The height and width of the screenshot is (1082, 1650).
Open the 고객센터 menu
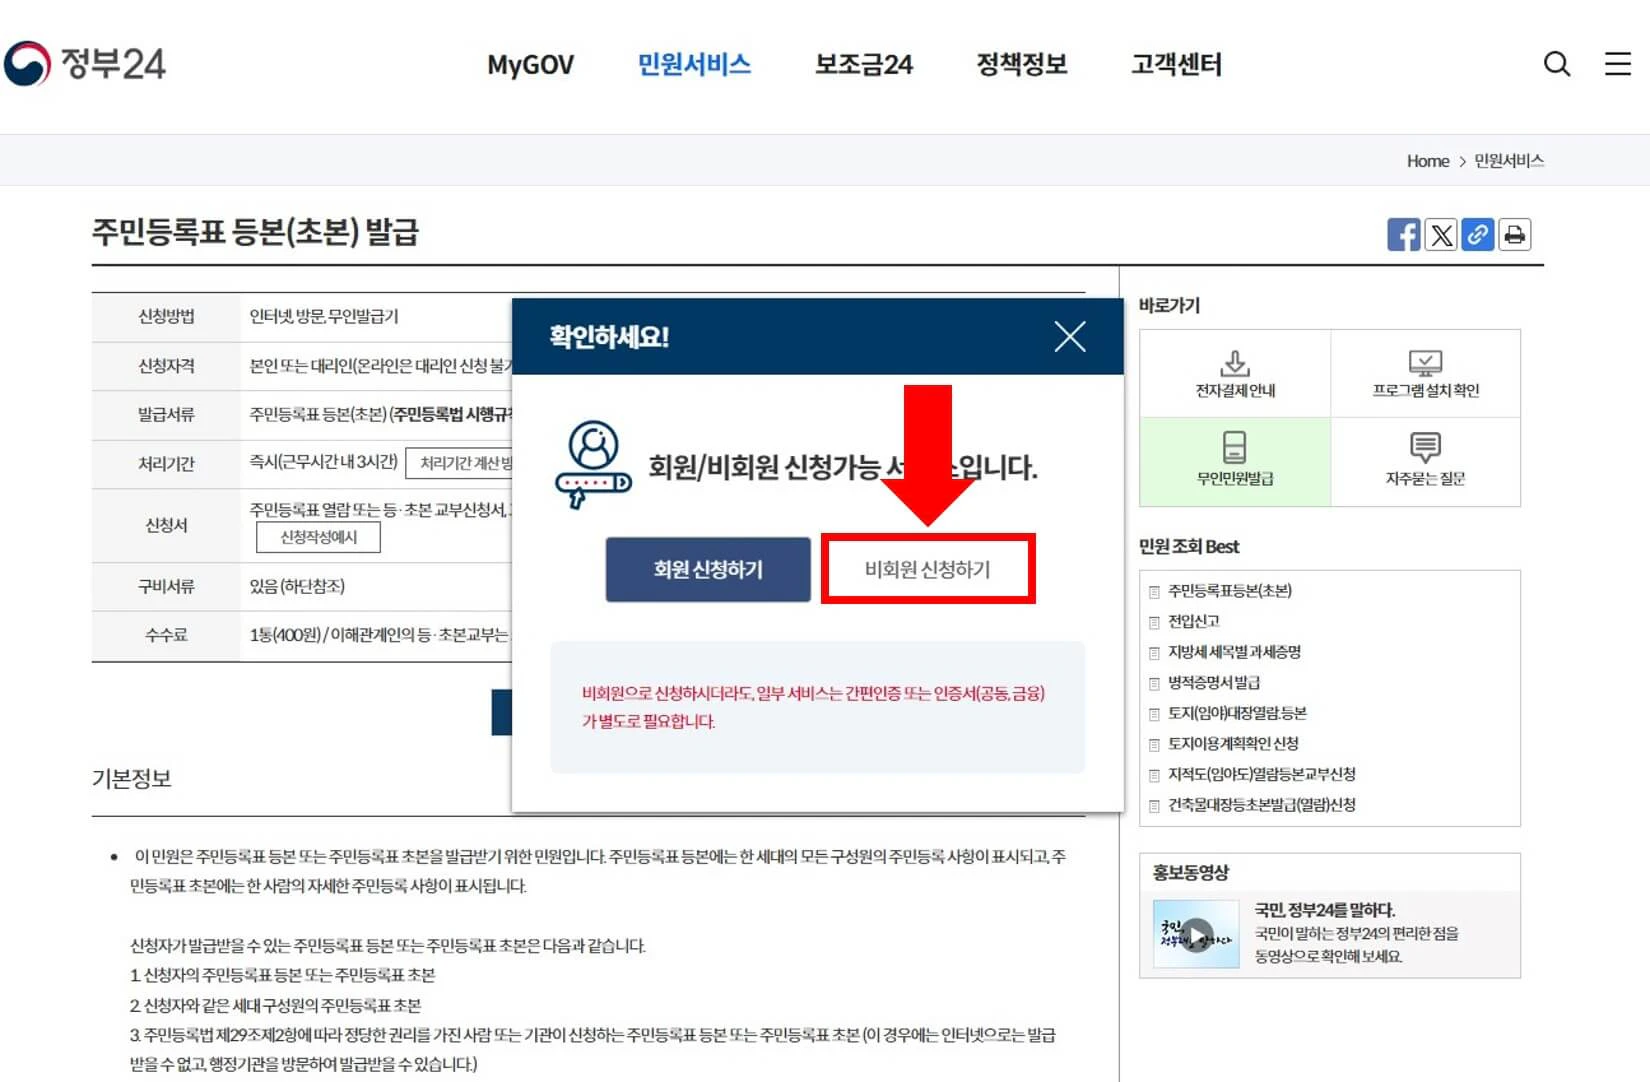point(1177,64)
